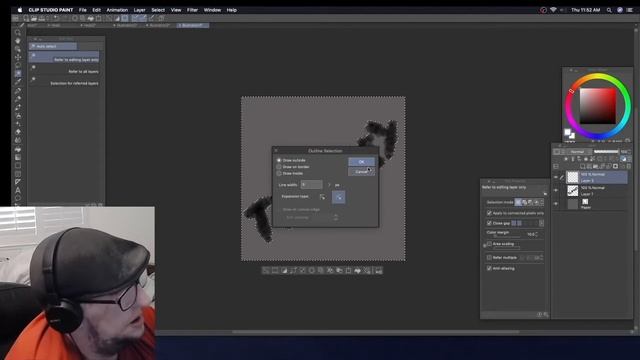The image size is (640, 360).
Task: Toggle Apply to connected pixels only checkbox
Action: pyautogui.click(x=489, y=213)
